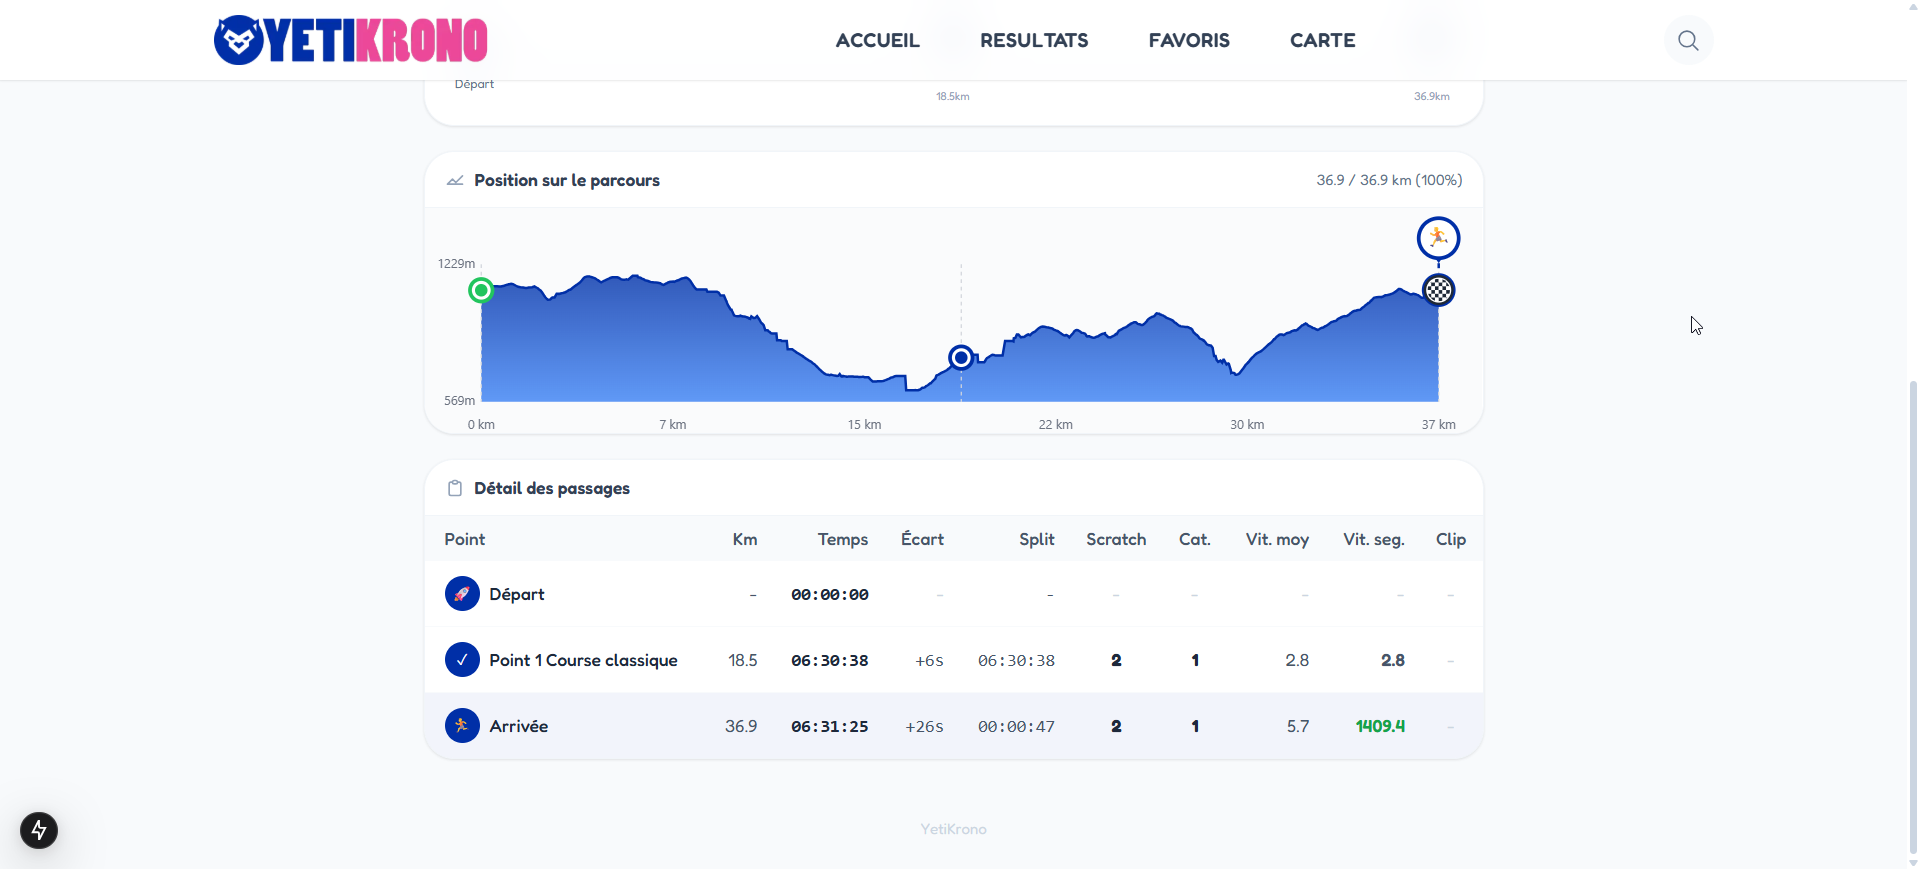Click the page vertical scrollbar
1920x869 pixels.
click(1913, 600)
